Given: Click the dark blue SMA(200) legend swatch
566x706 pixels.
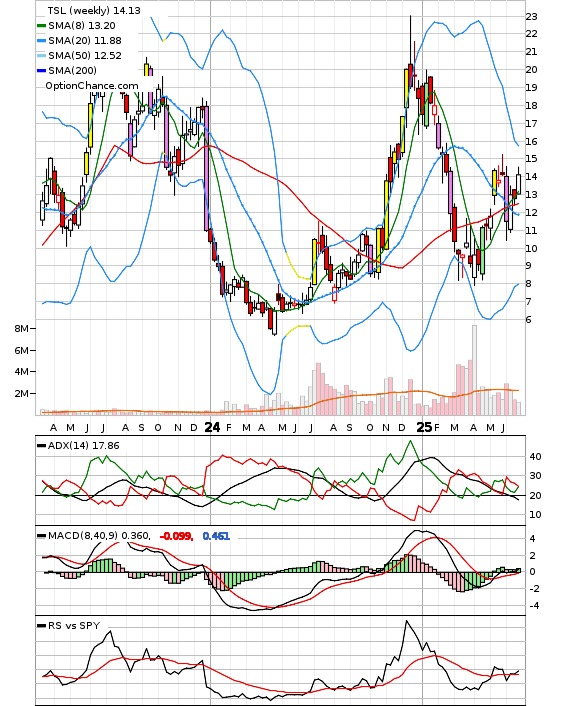Looking at the screenshot, I should pos(41,71).
